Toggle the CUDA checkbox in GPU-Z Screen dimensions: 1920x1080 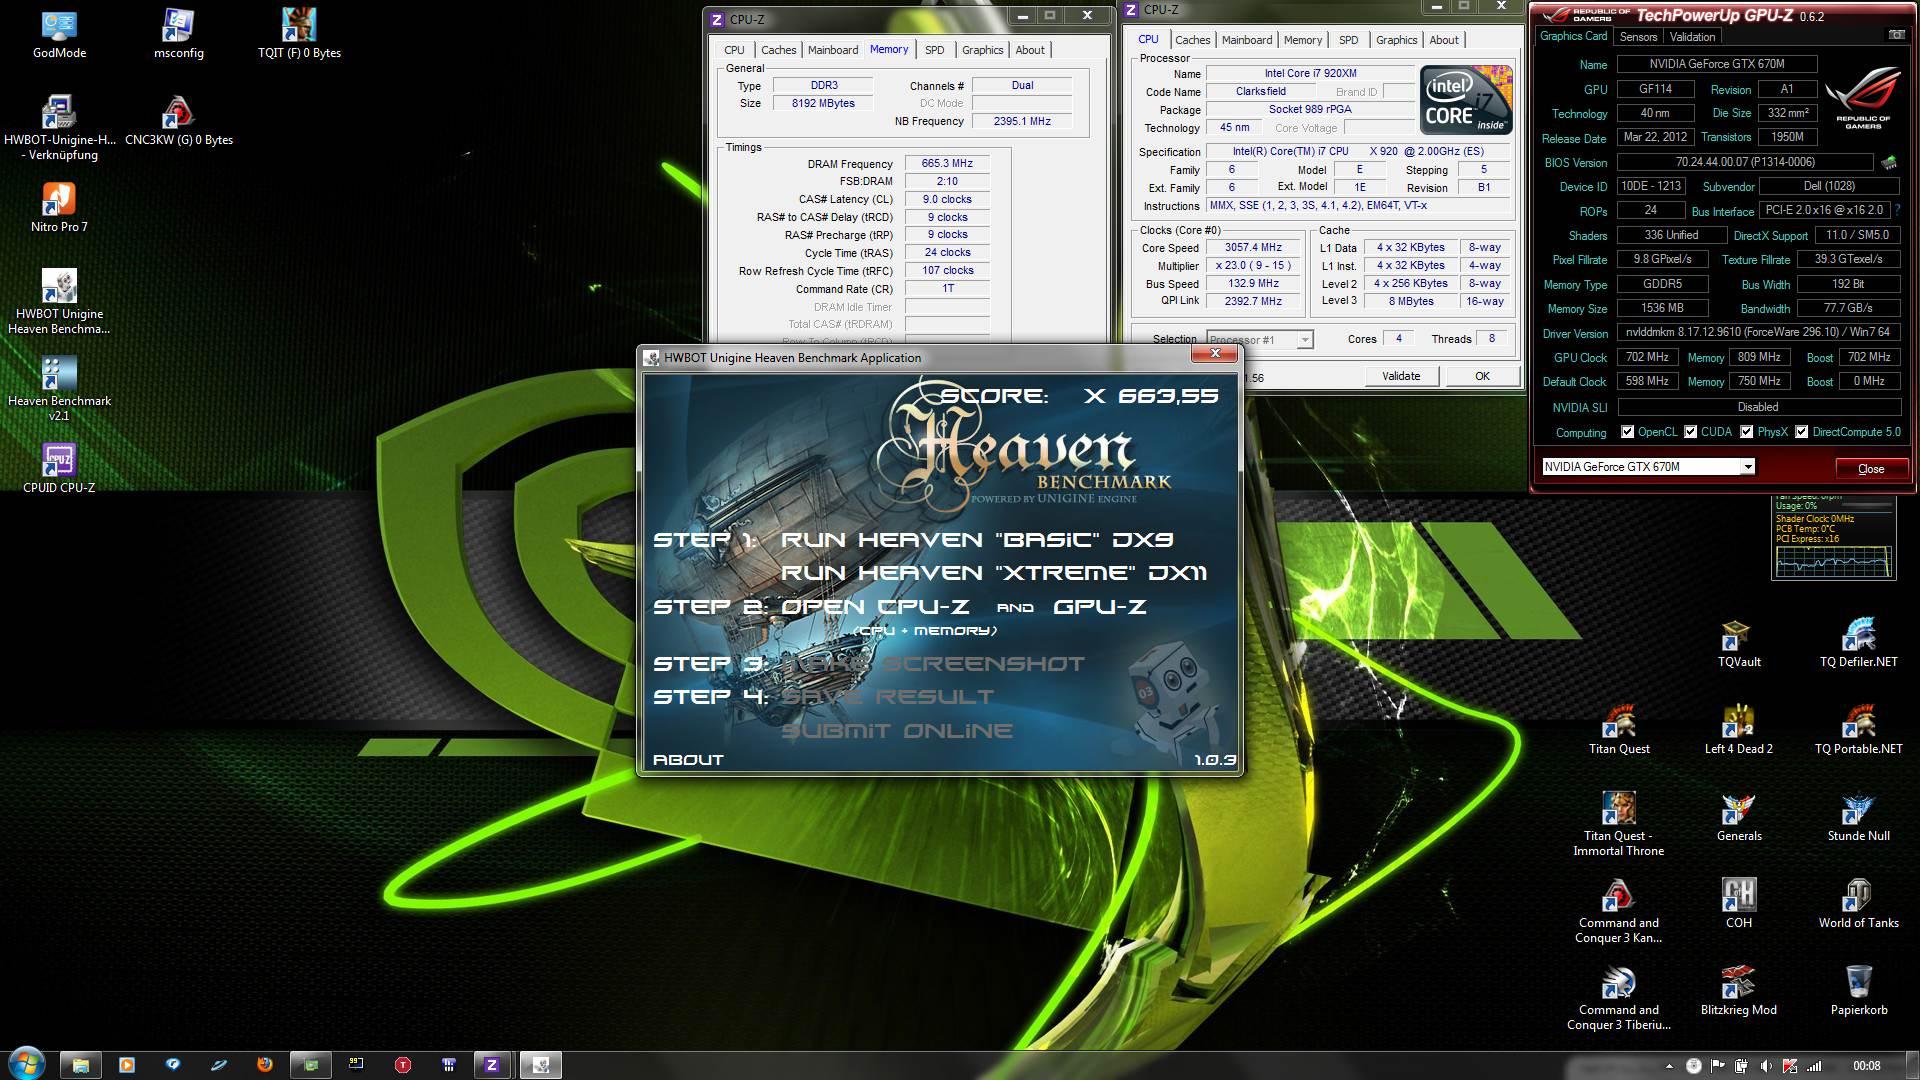pyautogui.click(x=1691, y=432)
